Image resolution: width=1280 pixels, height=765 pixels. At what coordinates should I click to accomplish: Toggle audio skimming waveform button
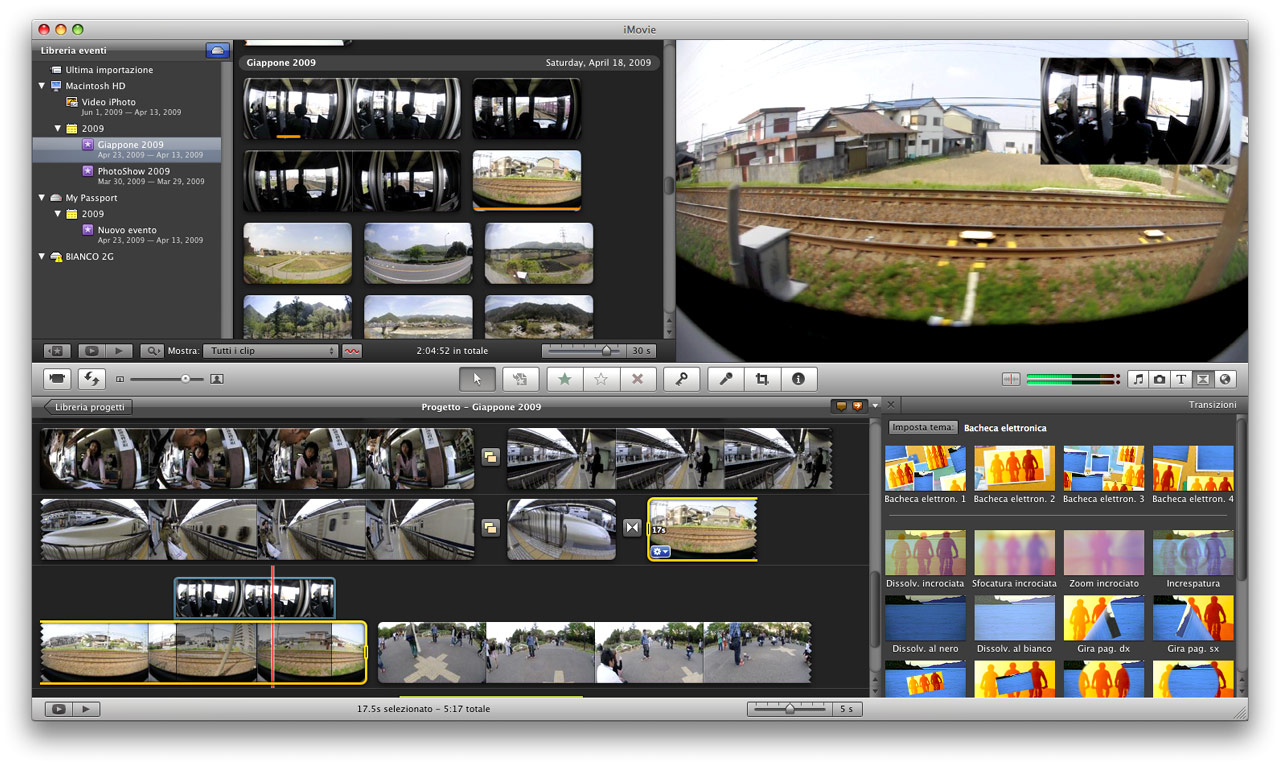(x=352, y=351)
